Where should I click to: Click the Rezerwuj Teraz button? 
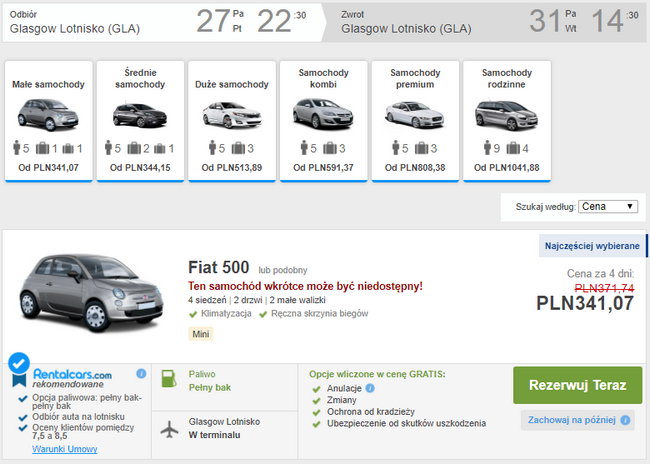[577, 385]
